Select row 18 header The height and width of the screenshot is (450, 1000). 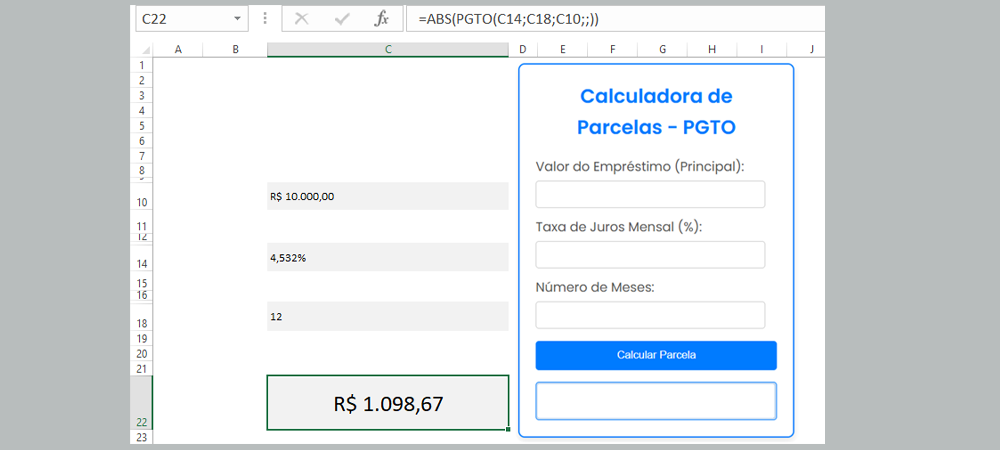[142, 316]
